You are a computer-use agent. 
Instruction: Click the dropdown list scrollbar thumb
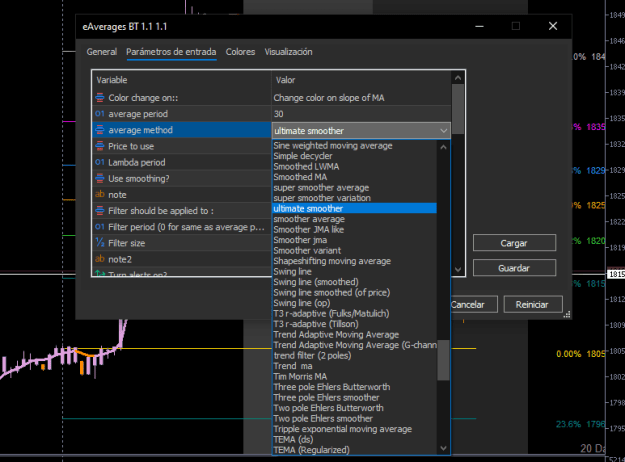pyautogui.click(x=443, y=360)
